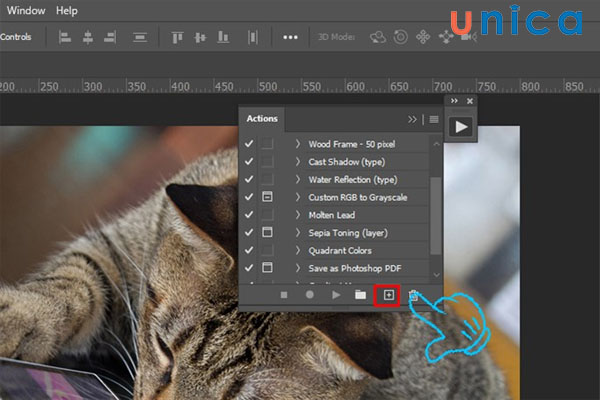
Task: Click the three-dots more align options
Action: (291, 37)
